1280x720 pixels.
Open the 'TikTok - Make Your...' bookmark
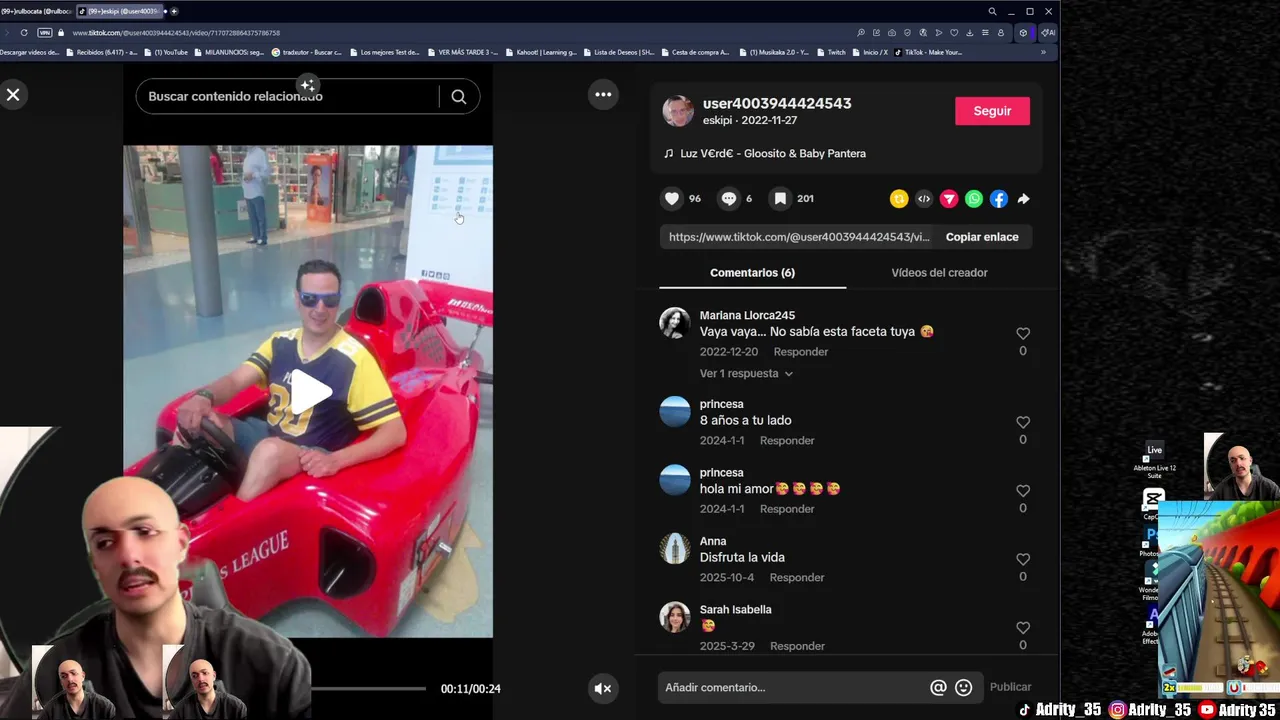(x=928, y=52)
